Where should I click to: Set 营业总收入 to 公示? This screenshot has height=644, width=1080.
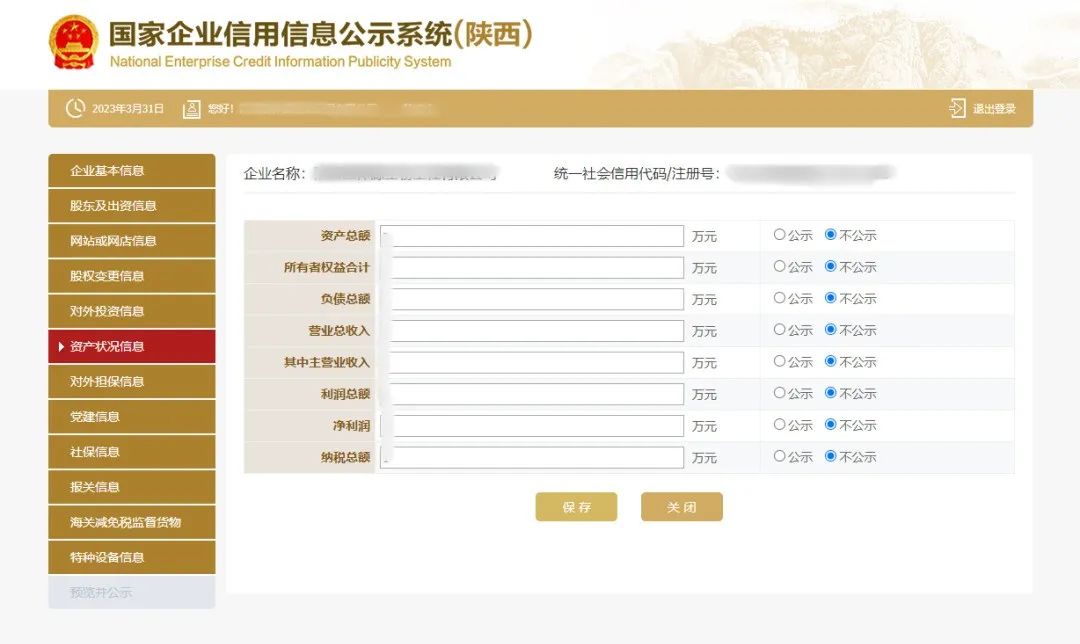coord(780,330)
